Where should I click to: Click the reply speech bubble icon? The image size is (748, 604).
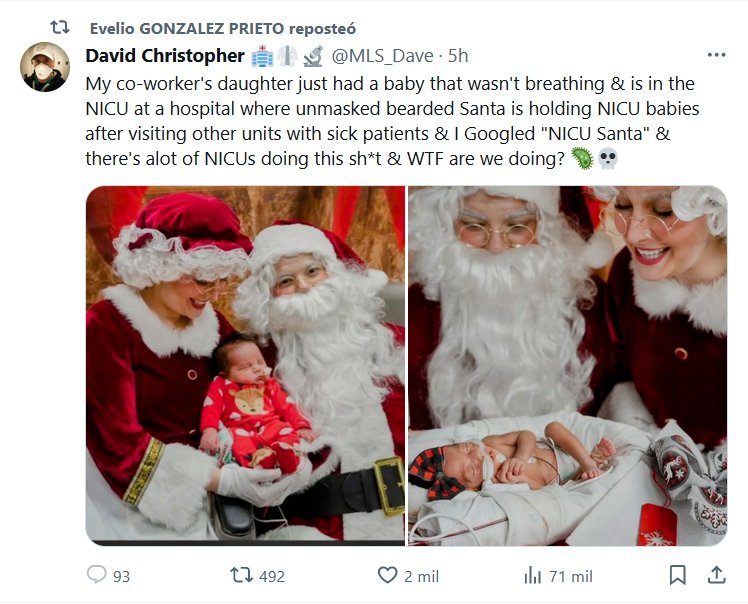97,576
